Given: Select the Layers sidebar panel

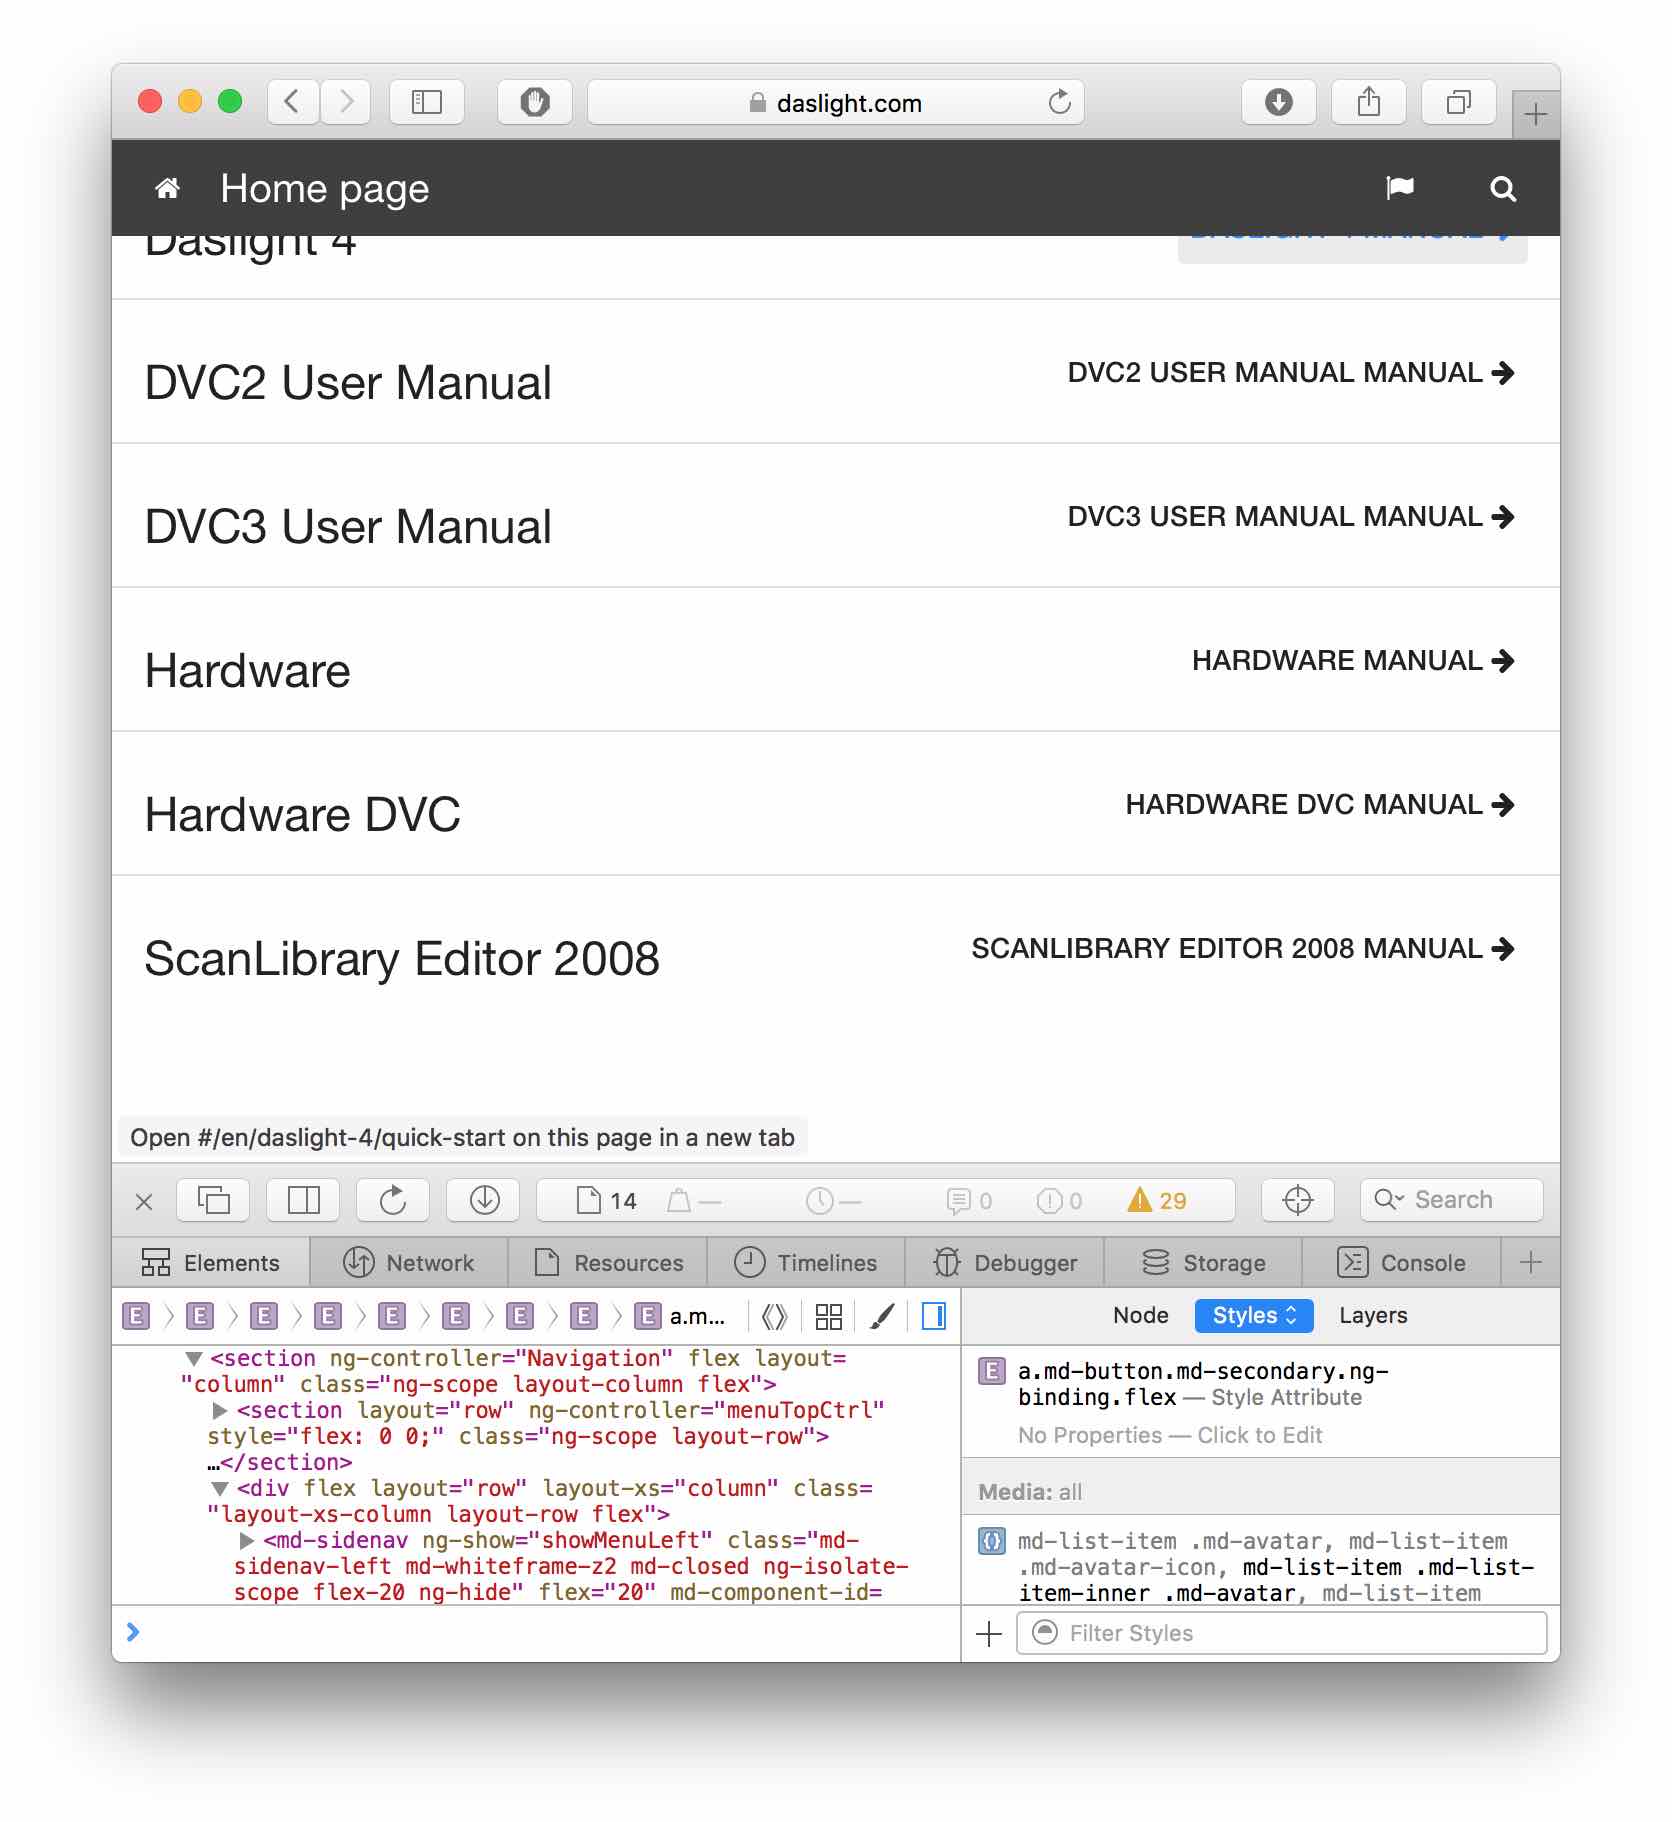Looking at the screenshot, I should coord(1373,1316).
